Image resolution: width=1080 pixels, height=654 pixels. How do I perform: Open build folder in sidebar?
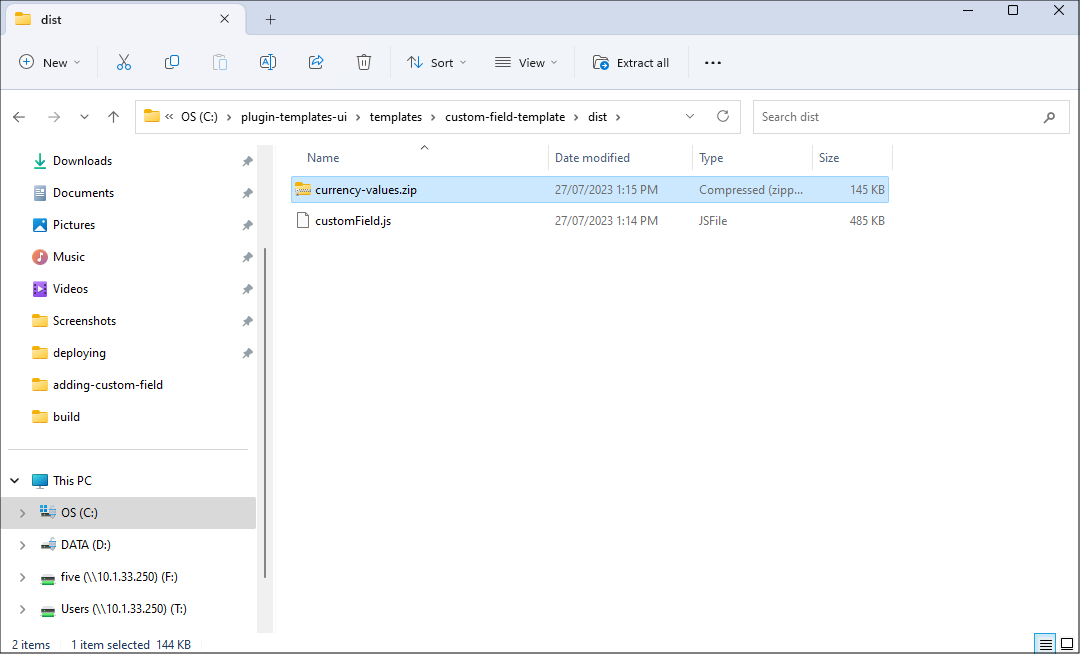(x=66, y=417)
